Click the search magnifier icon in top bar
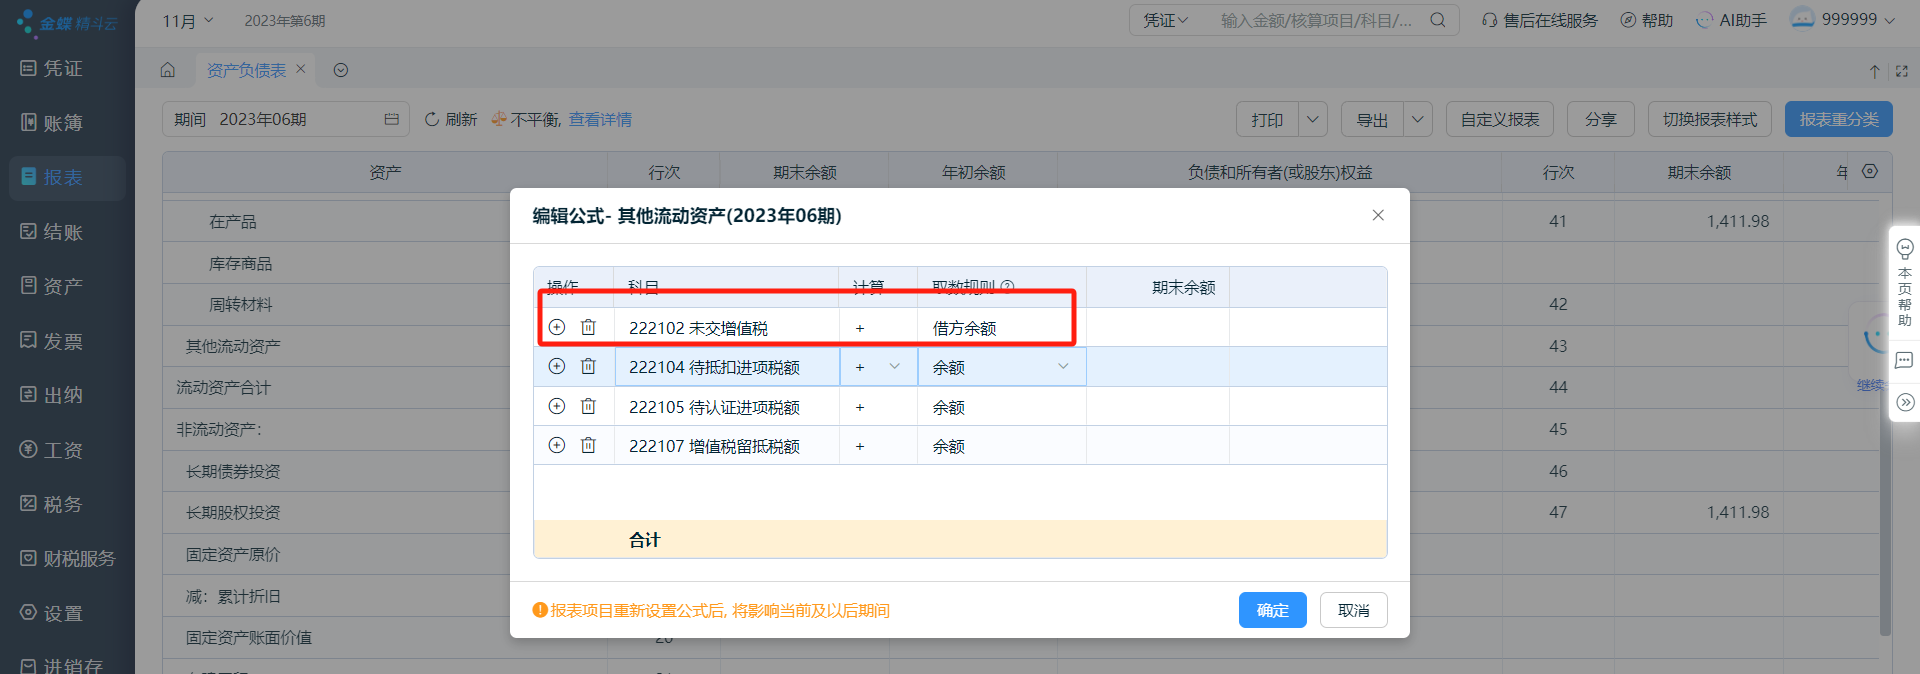Viewport: 1920px width, 674px height. [x=1438, y=20]
